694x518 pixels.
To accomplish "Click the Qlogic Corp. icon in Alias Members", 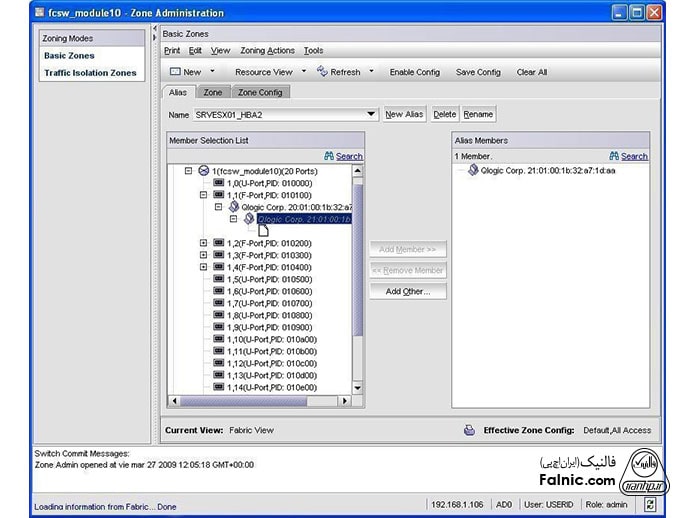I will 472,171.
